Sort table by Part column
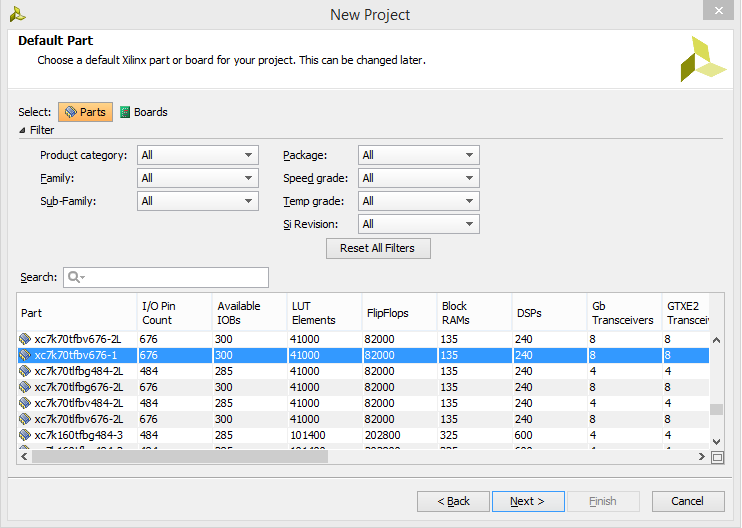742x528 pixels. coord(77,313)
